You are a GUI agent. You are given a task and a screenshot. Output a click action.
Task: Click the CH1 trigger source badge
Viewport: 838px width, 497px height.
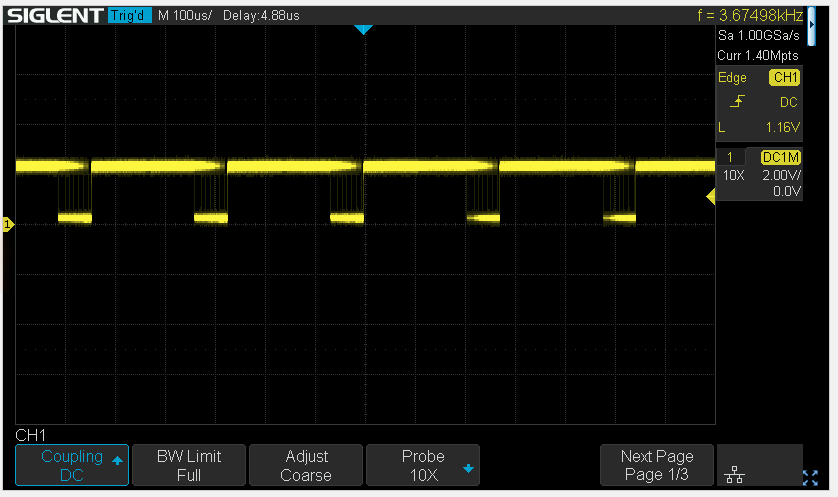click(x=785, y=77)
